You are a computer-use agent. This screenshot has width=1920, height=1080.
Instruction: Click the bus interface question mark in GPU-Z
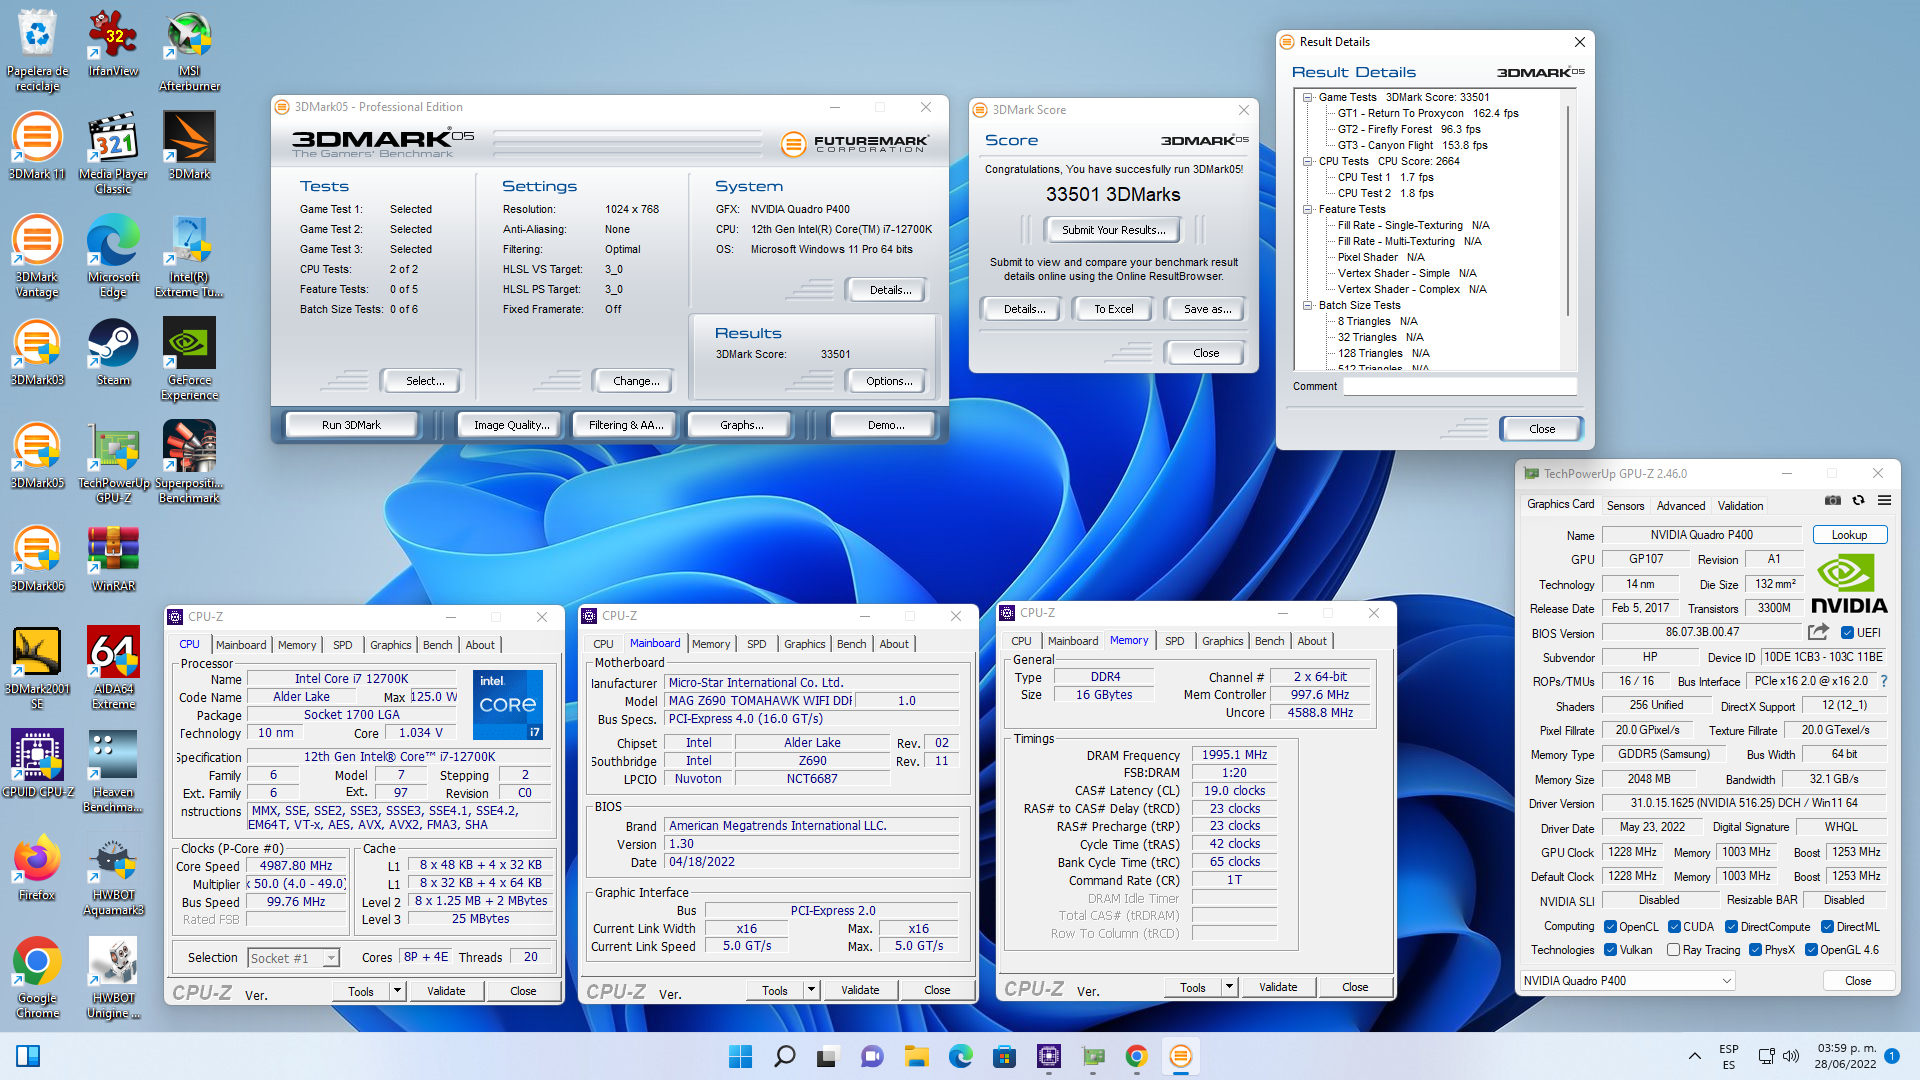1884,681
